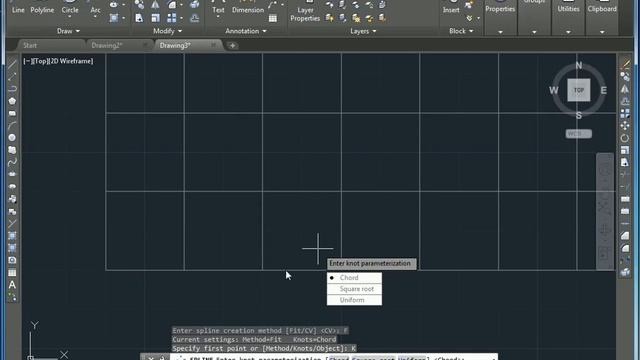
Task: Open Layer Properties manager
Action: point(305,11)
